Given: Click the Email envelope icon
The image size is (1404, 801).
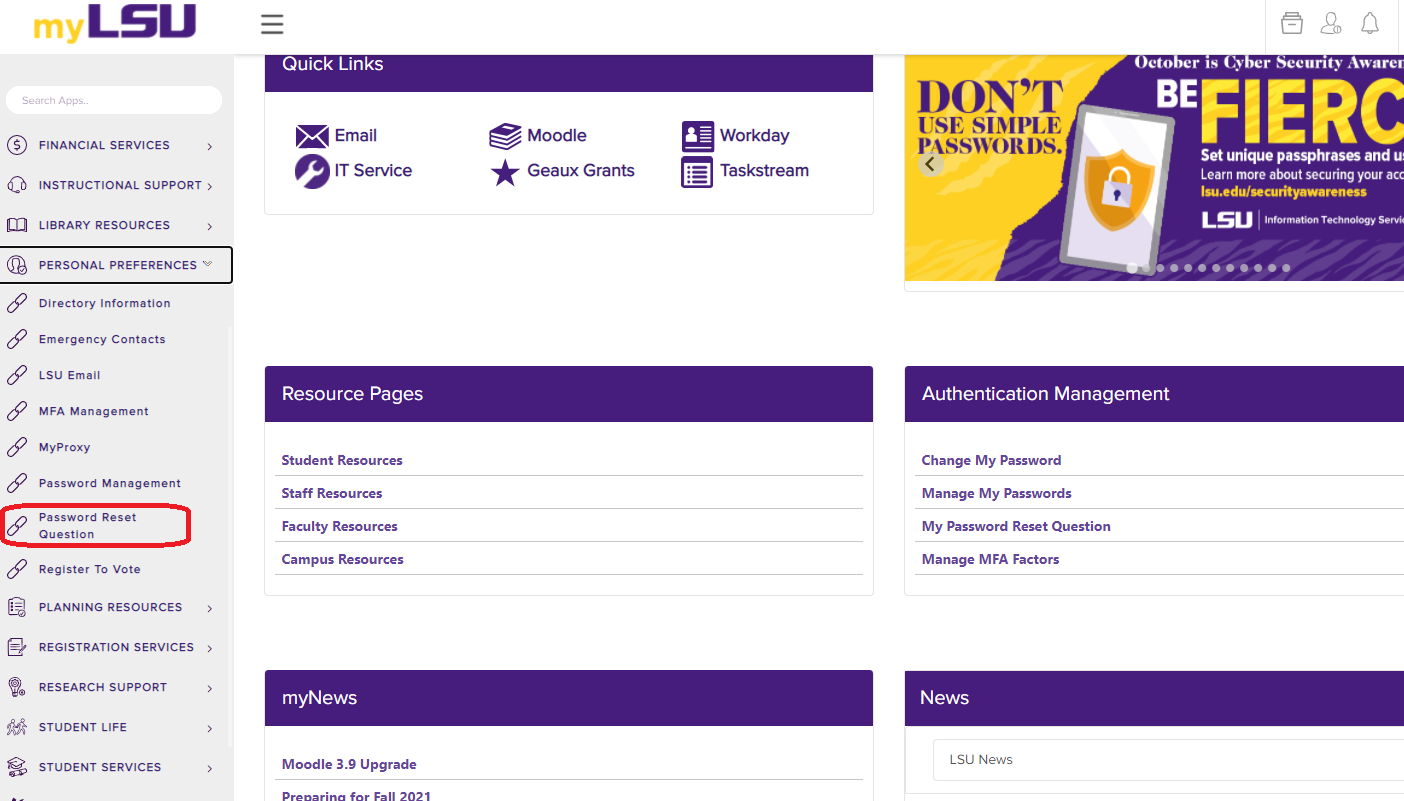Looking at the screenshot, I should (312, 136).
